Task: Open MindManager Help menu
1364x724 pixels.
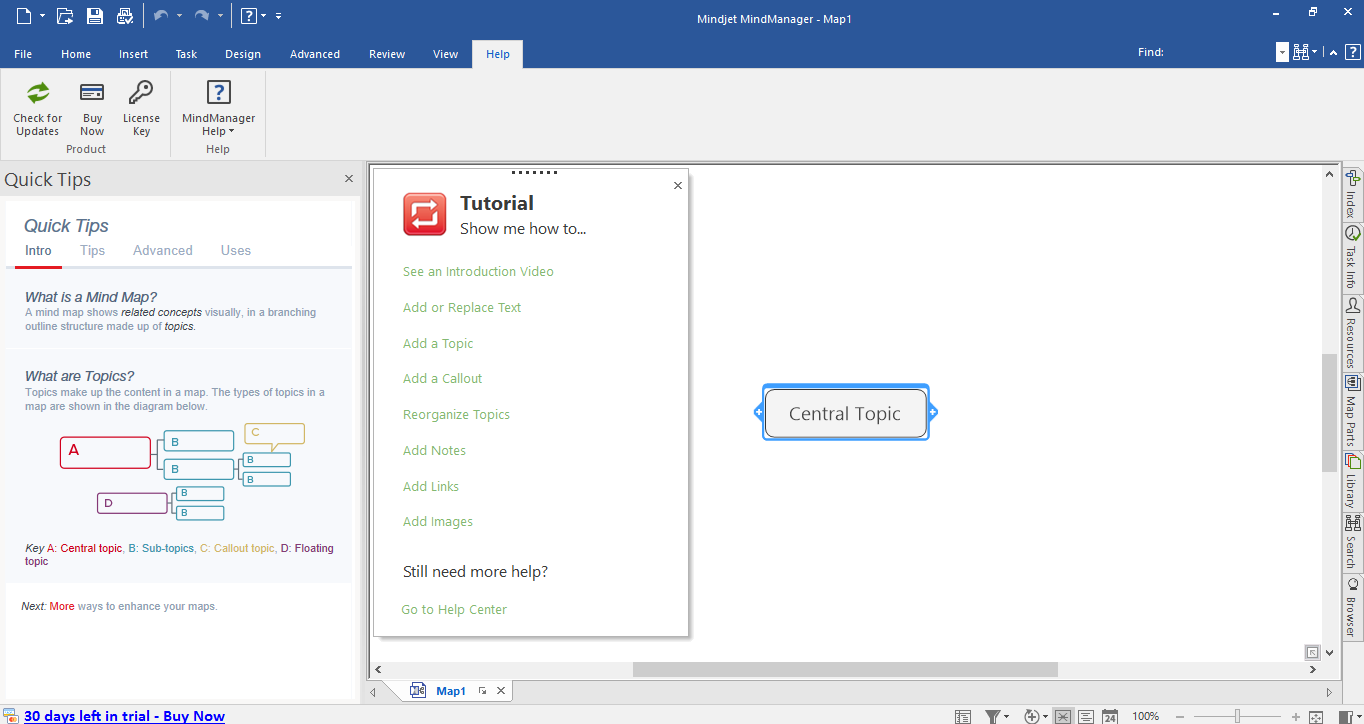Action: click(x=218, y=109)
